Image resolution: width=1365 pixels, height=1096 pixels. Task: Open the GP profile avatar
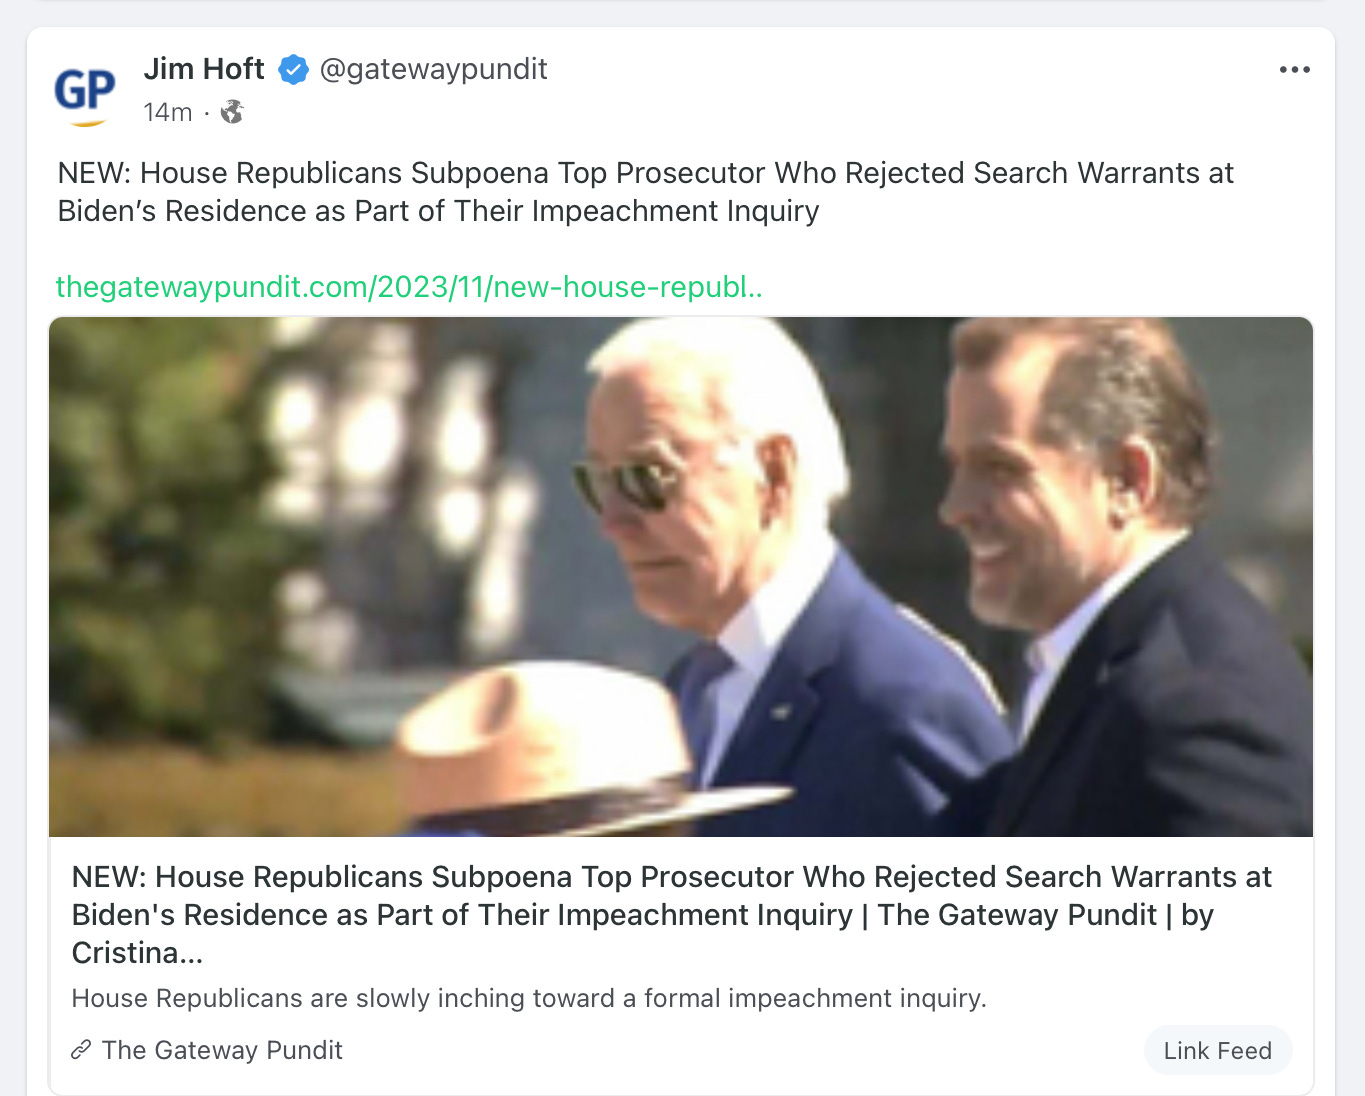click(x=85, y=93)
